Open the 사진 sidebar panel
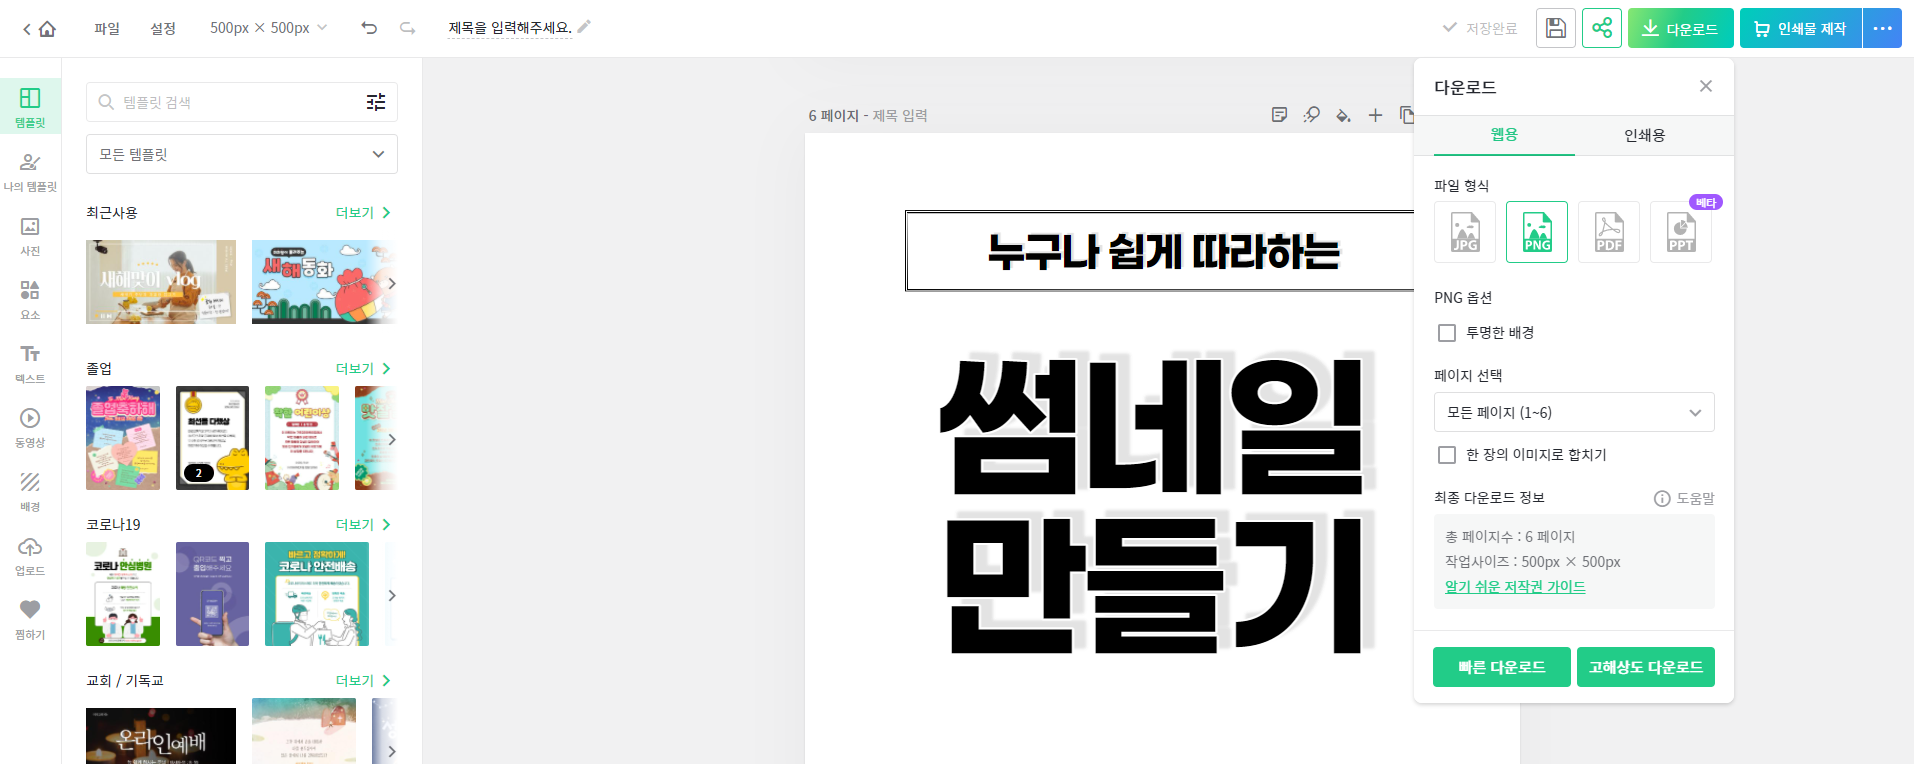Image resolution: width=1914 pixels, height=764 pixels. click(x=30, y=235)
